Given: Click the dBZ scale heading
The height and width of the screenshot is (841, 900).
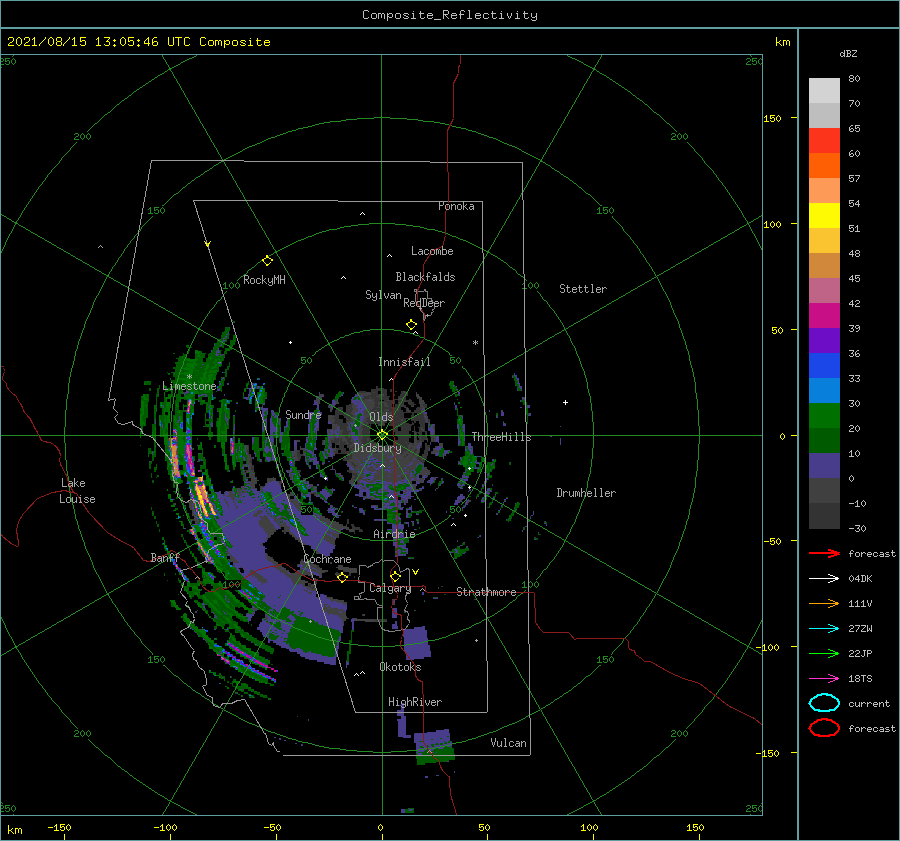Looking at the screenshot, I should coord(848,53).
